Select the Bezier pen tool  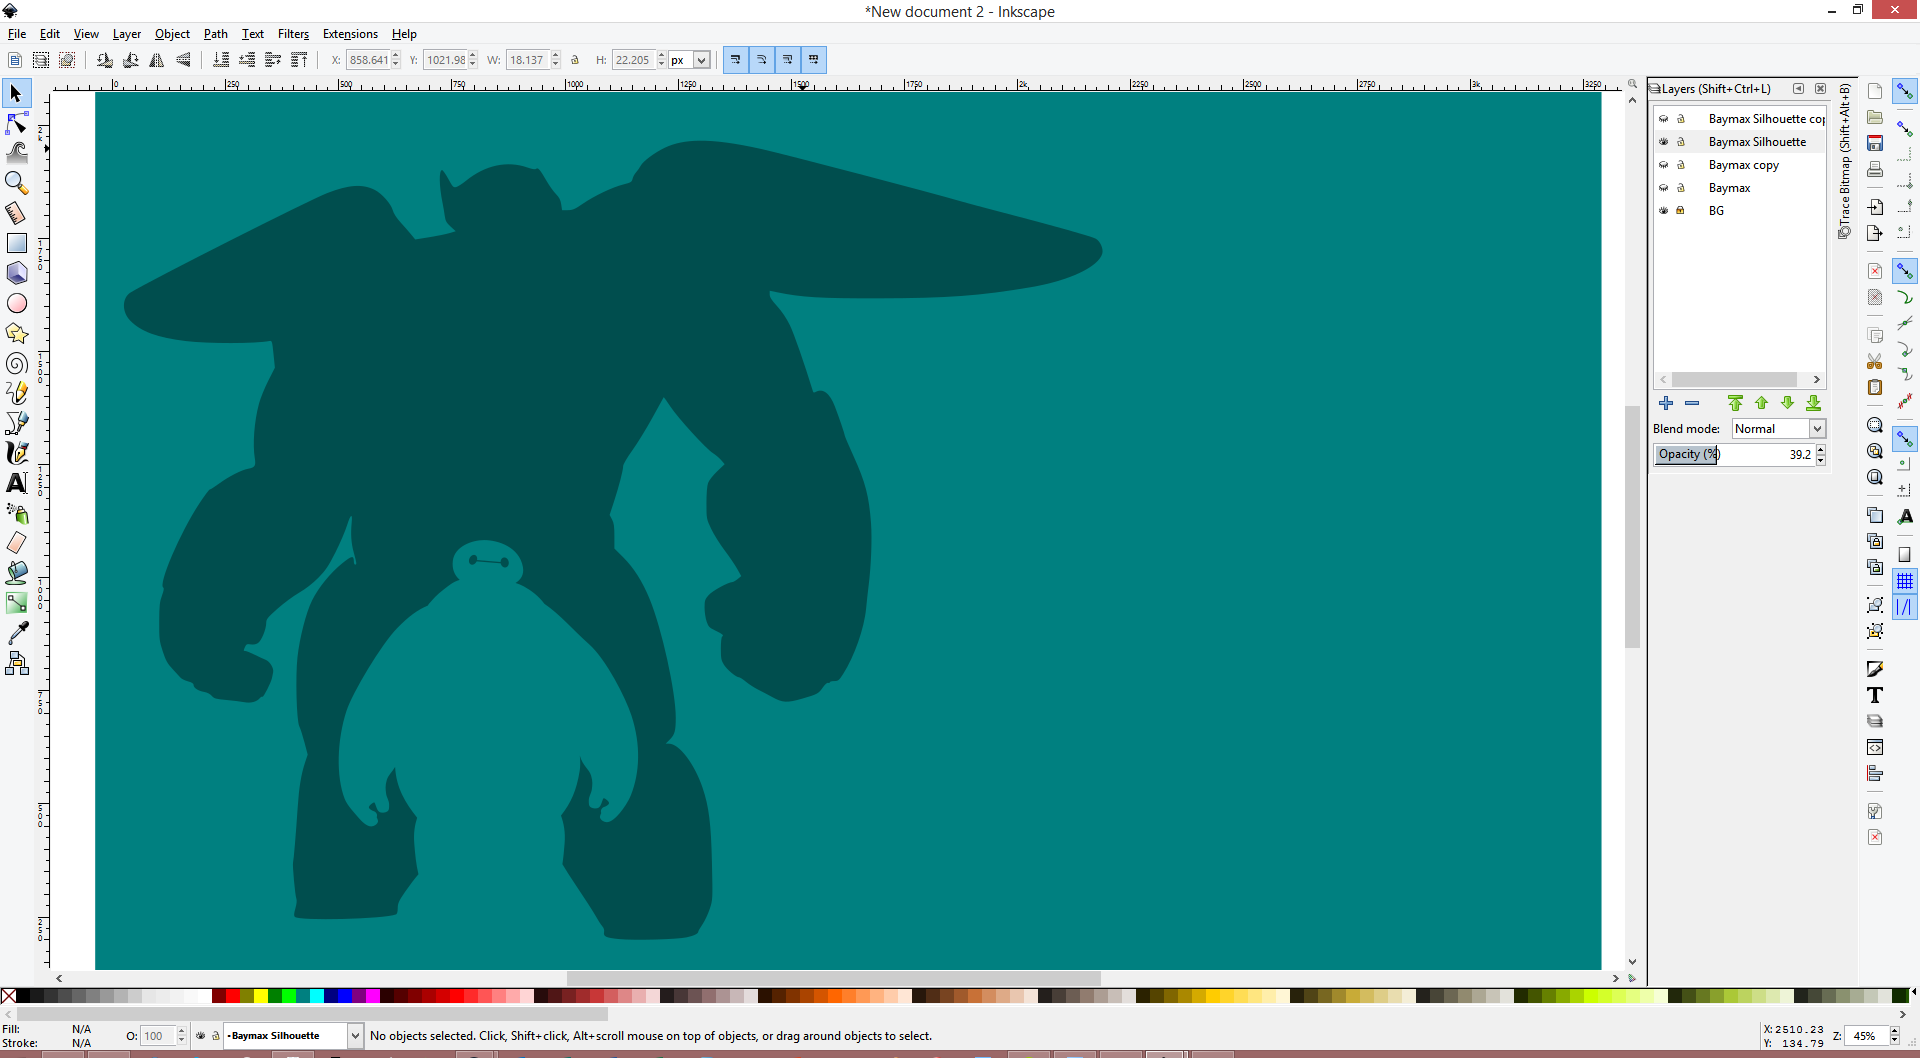pyautogui.click(x=17, y=423)
